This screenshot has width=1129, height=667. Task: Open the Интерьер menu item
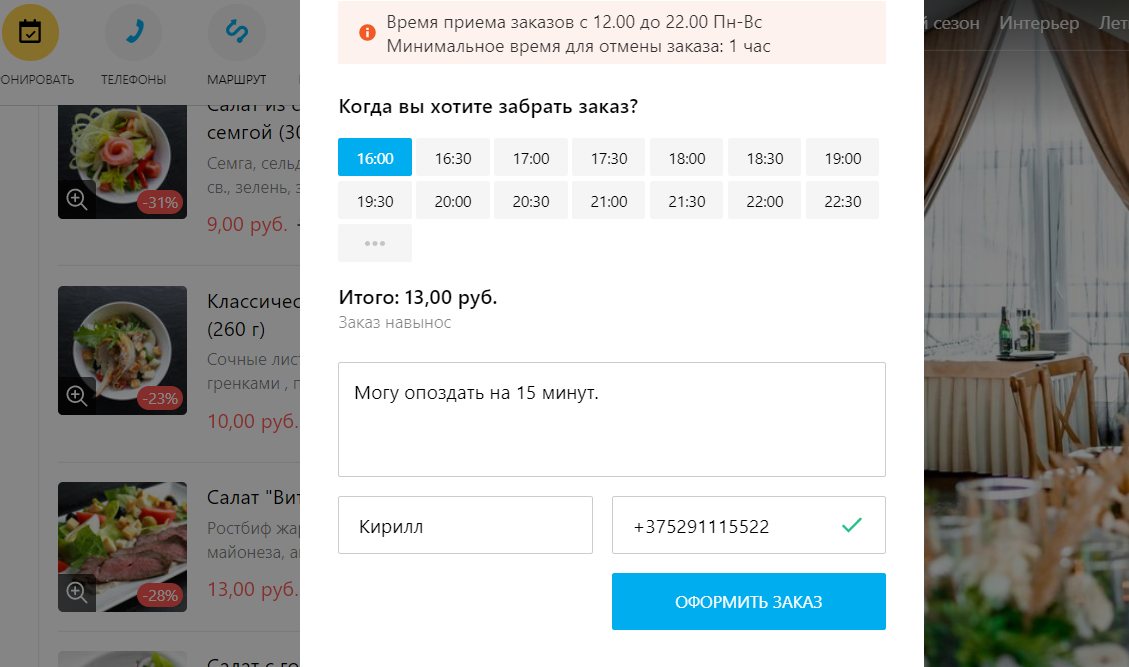click(1039, 23)
